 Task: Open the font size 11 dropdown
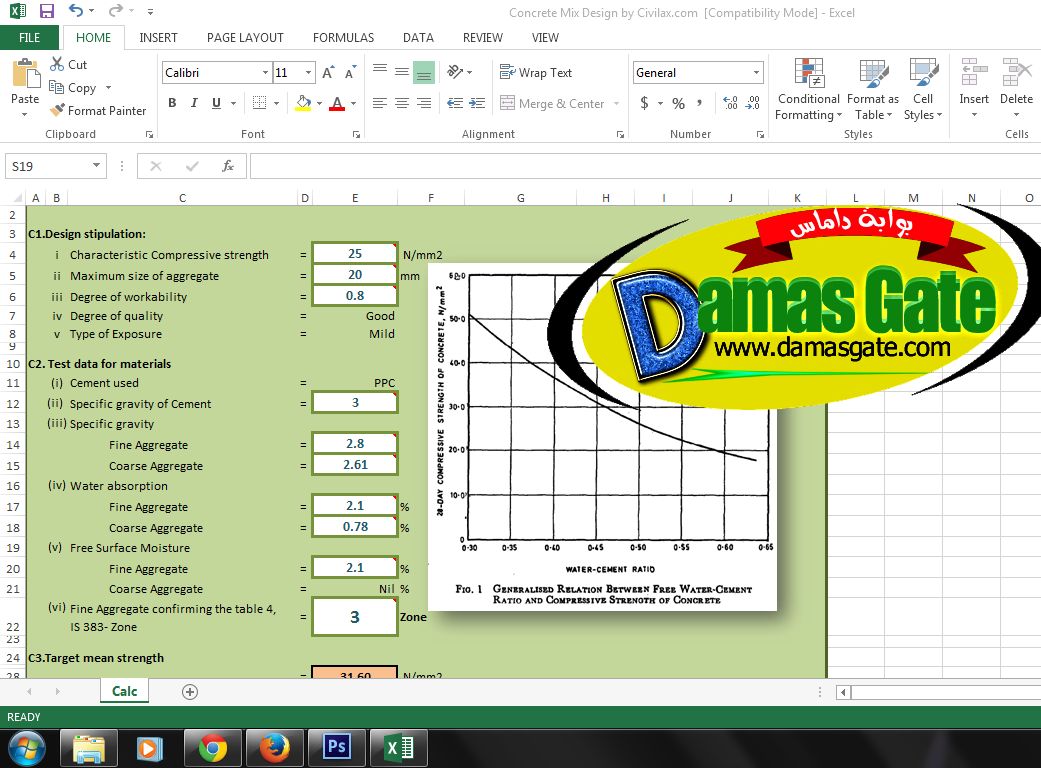tap(309, 72)
